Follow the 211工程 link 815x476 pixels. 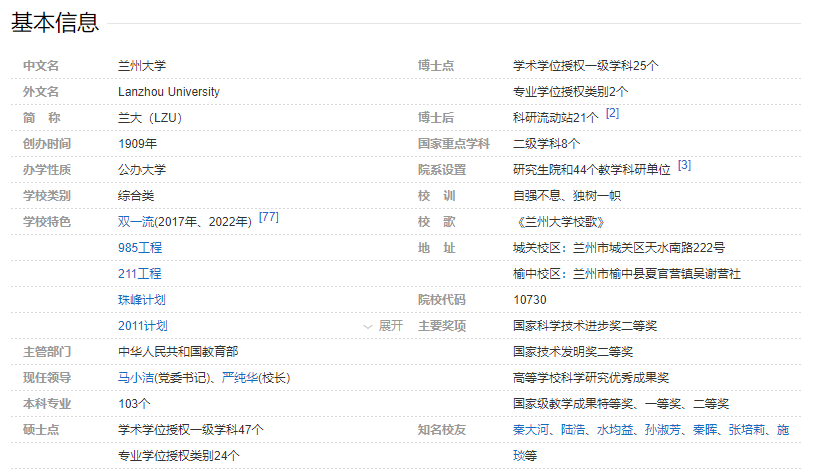(139, 274)
